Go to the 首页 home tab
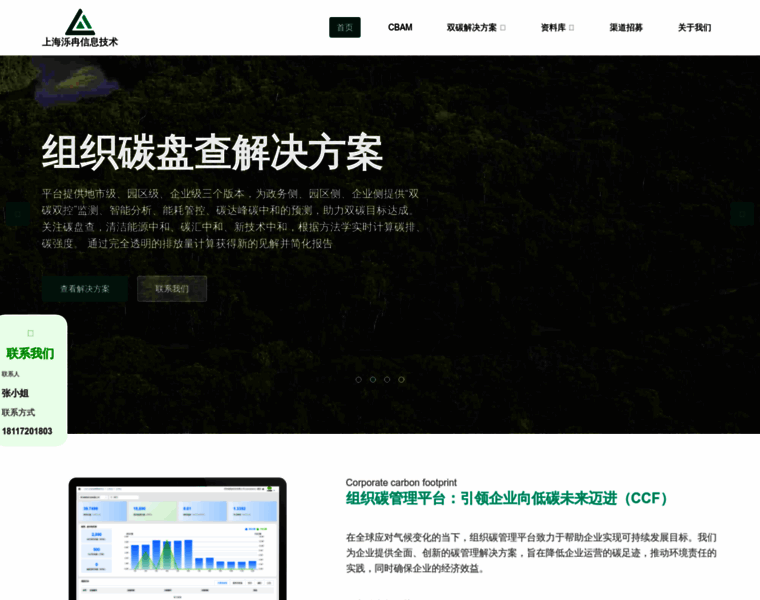The image size is (760, 600). 345,28
